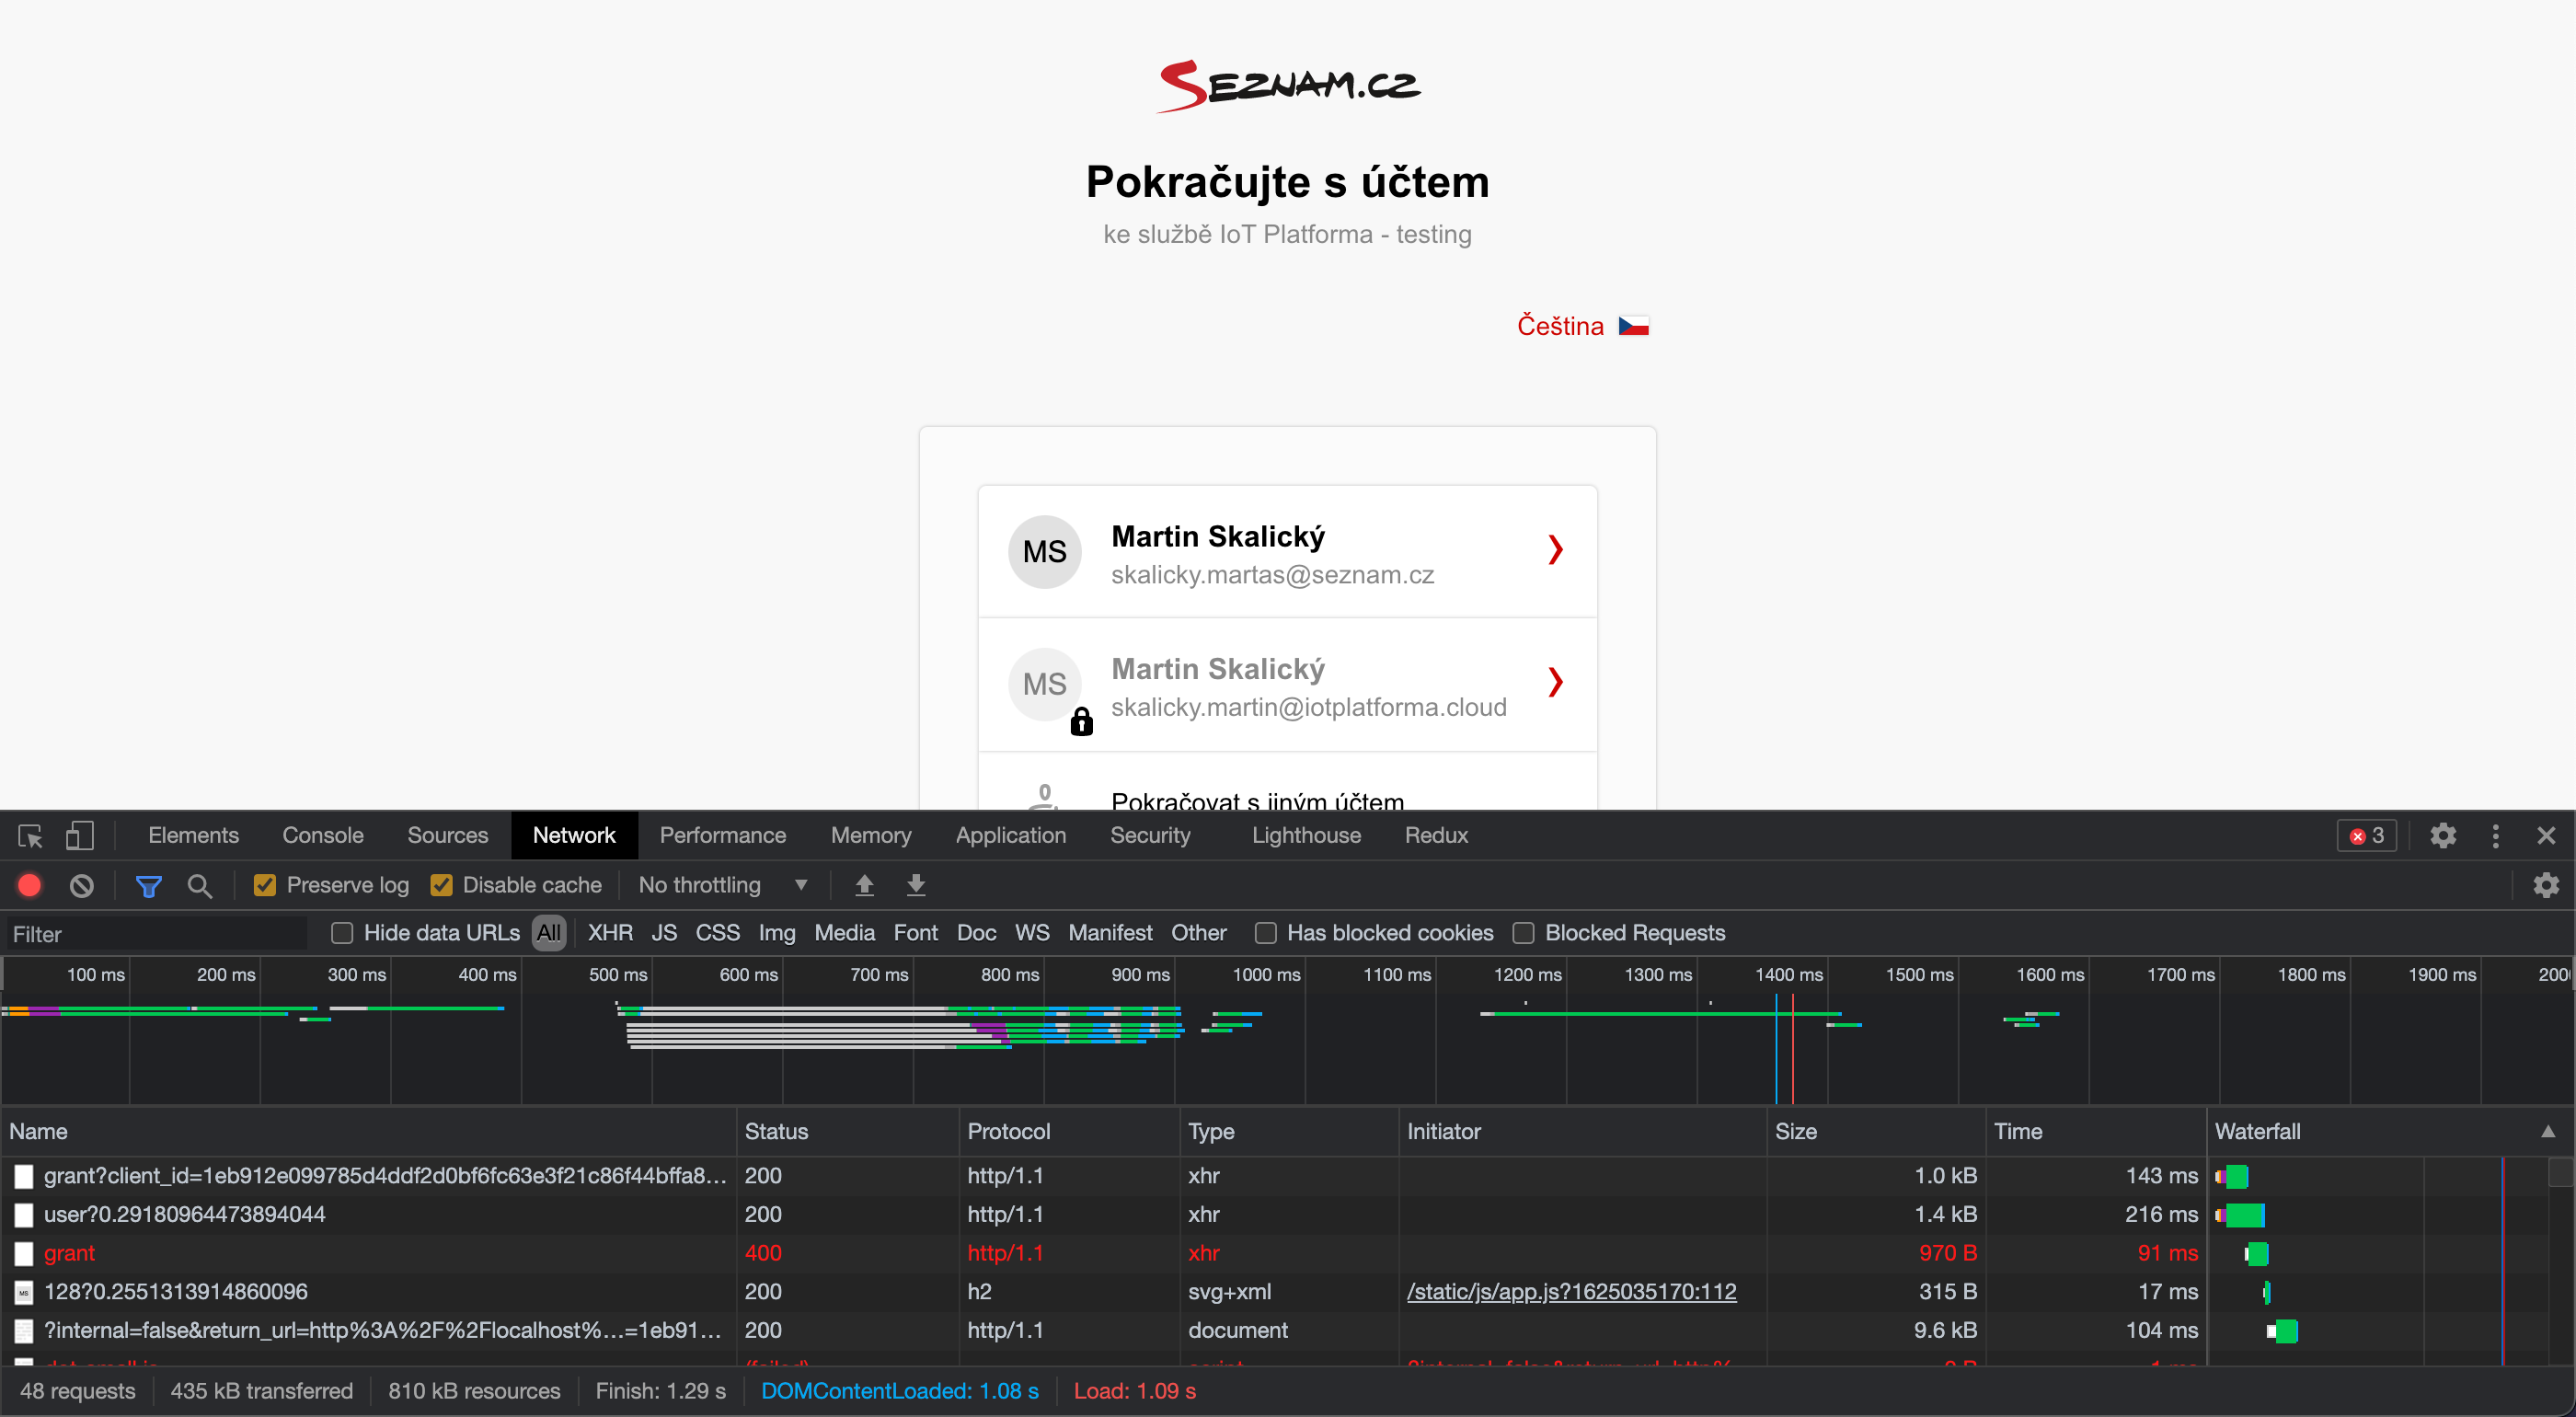Toggle the network filter funnel icon
This screenshot has height=1417, width=2576.
coord(148,886)
